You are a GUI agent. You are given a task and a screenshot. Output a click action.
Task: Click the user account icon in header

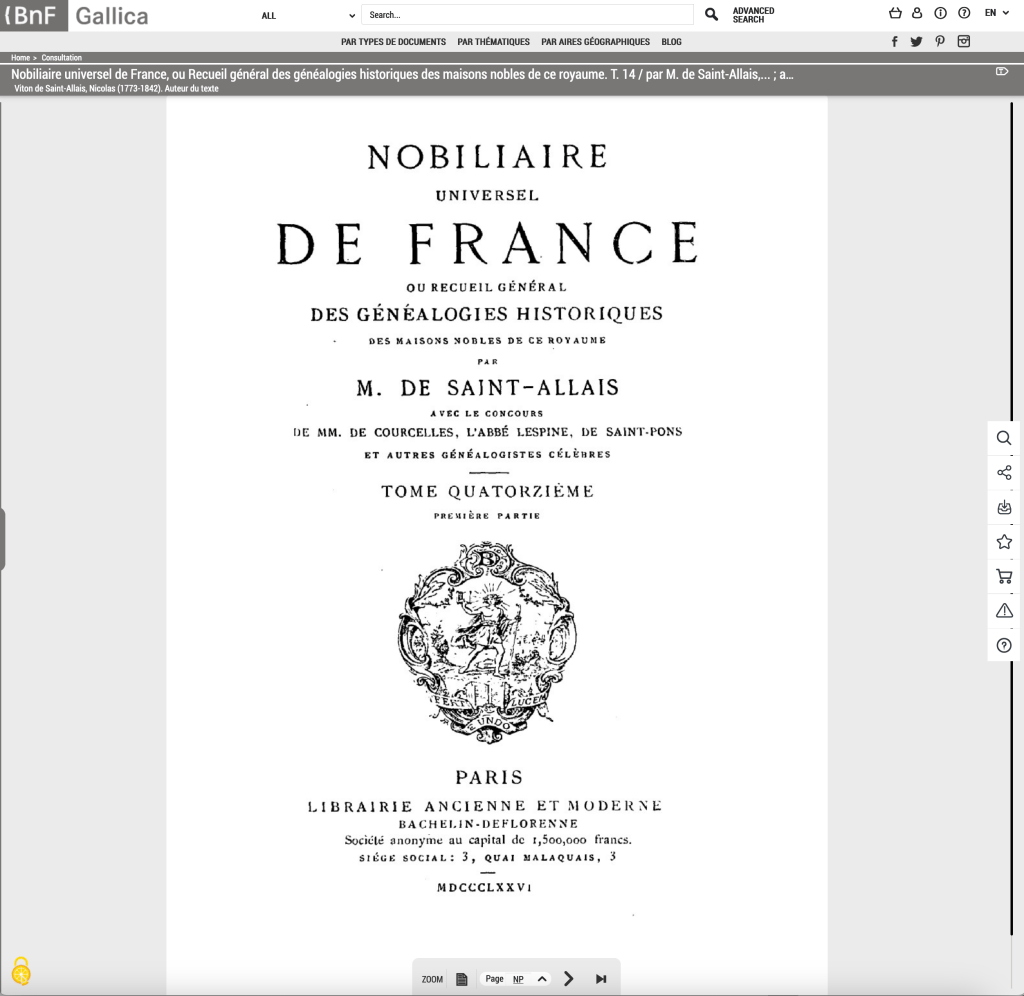[x=917, y=13]
